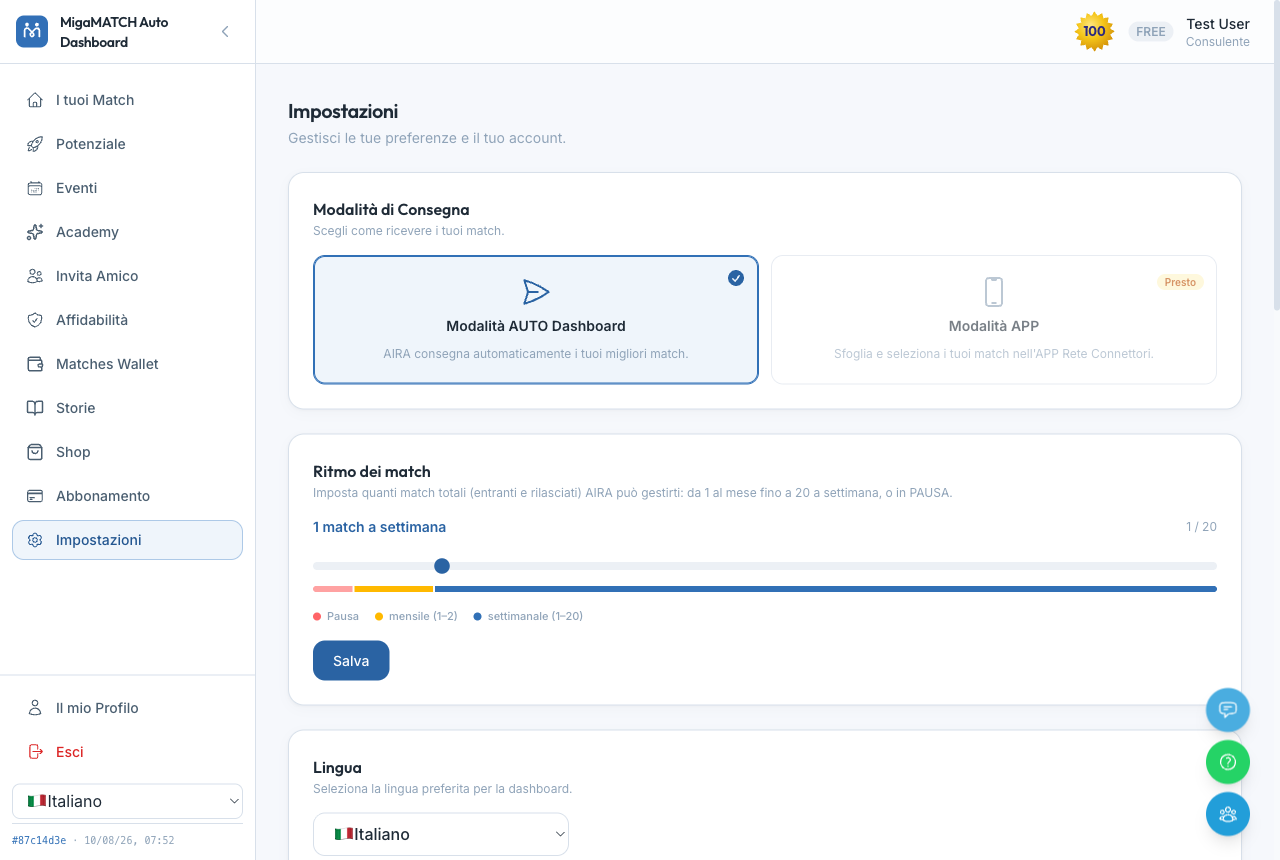Open the blue chat floating button
The height and width of the screenshot is (860, 1280).
click(1228, 710)
